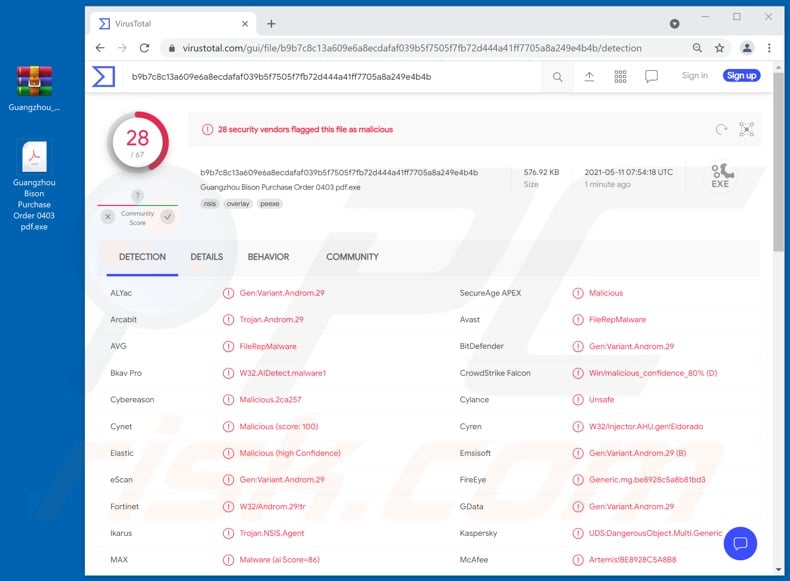
Task: Select the VirusTotal browser tab
Action: pos(174,24)
